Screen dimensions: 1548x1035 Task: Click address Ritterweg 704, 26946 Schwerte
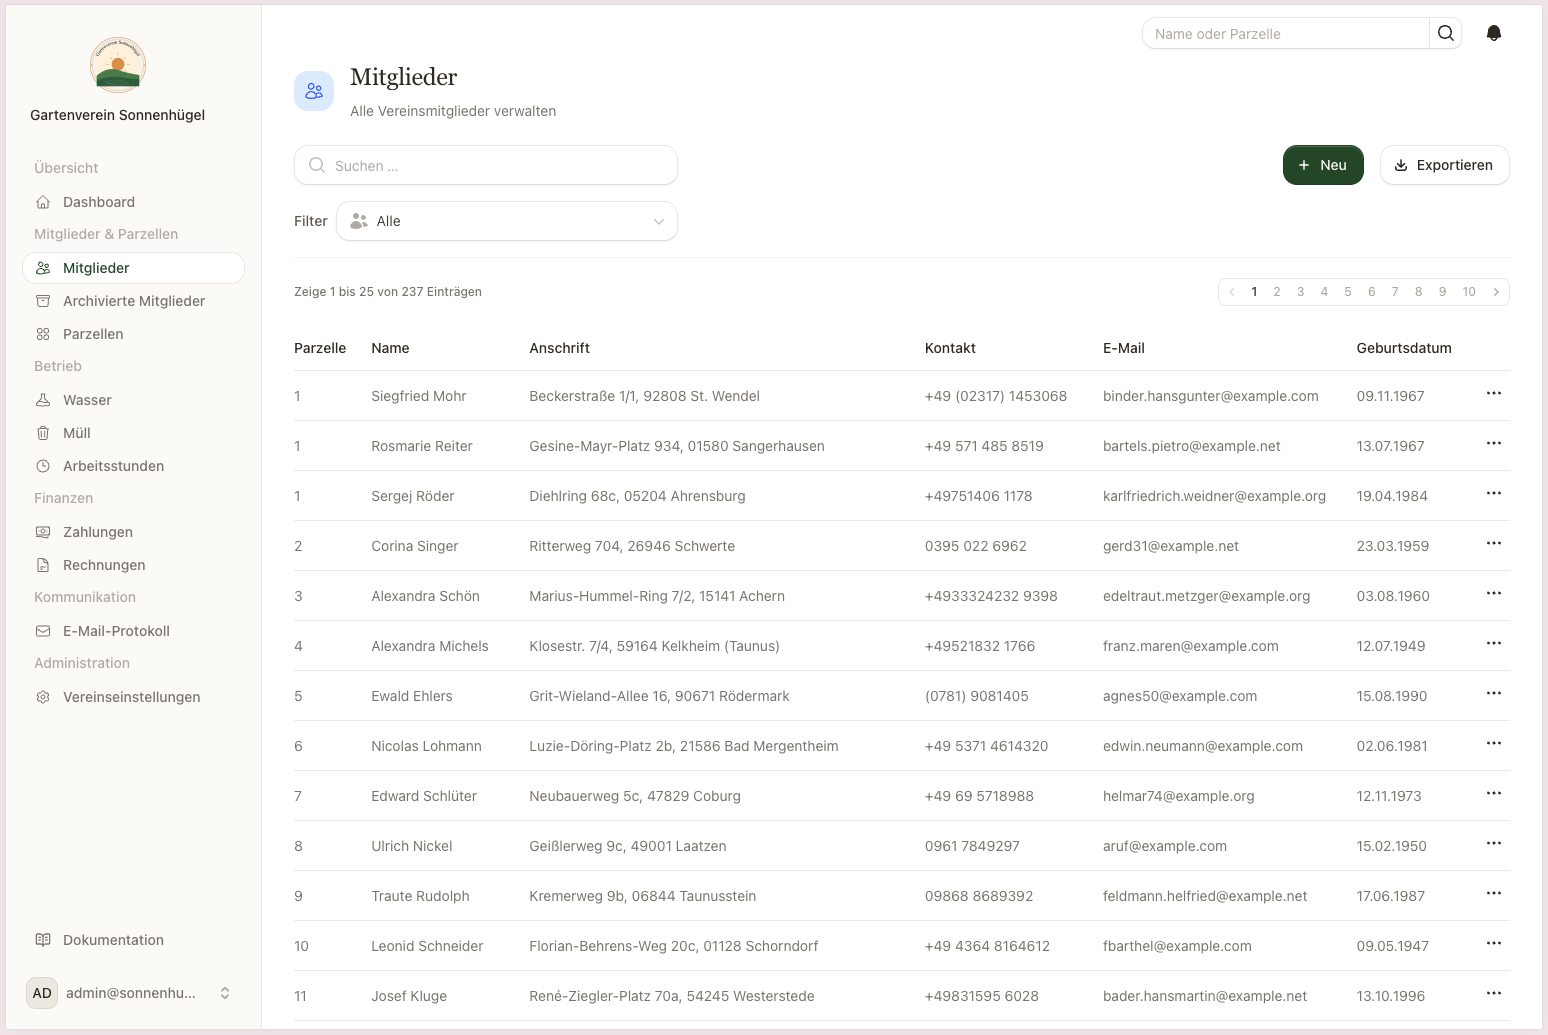tap(632, 546)
